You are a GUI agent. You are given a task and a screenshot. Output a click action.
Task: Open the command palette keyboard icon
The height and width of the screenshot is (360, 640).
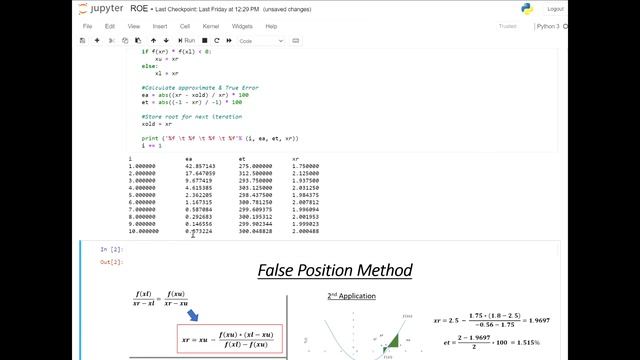296,40
